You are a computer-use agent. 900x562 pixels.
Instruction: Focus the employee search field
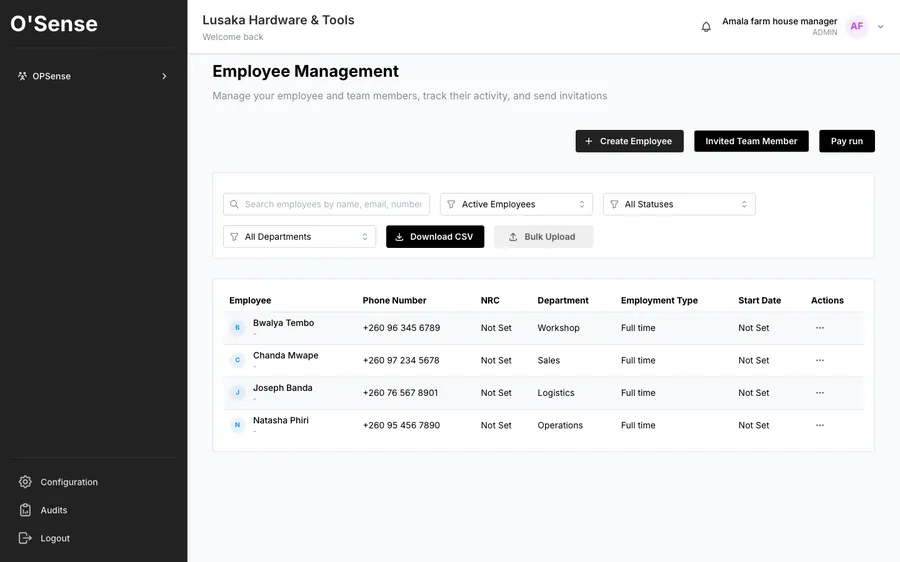pyautogui.click(x=326, y=204)
